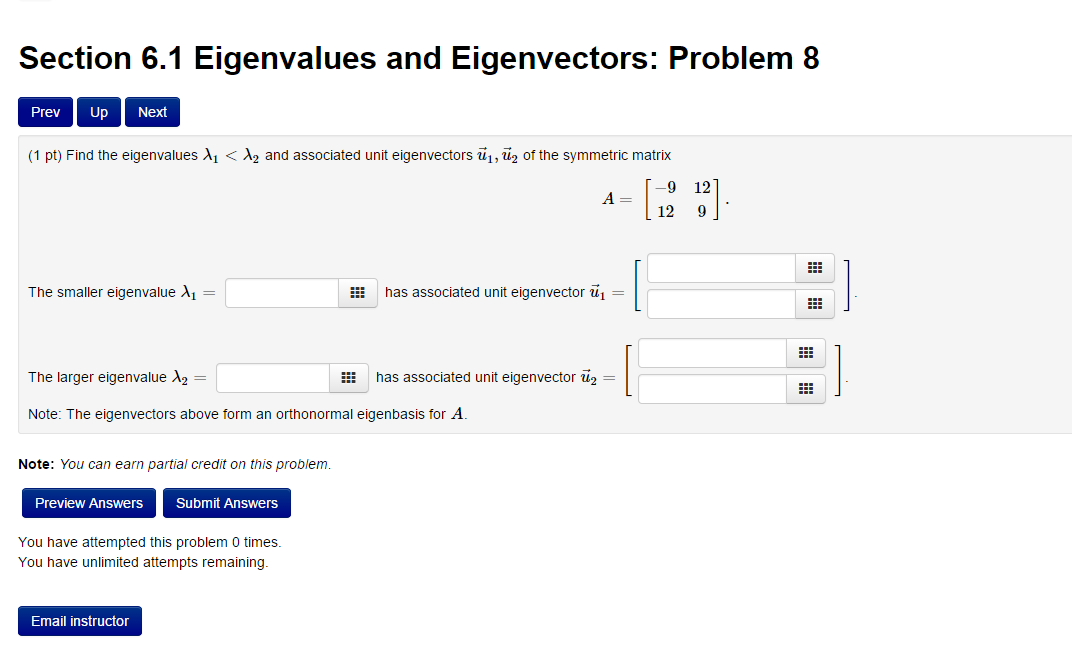Select the bottom entry field of eigenvector u1

click(720, 303)
